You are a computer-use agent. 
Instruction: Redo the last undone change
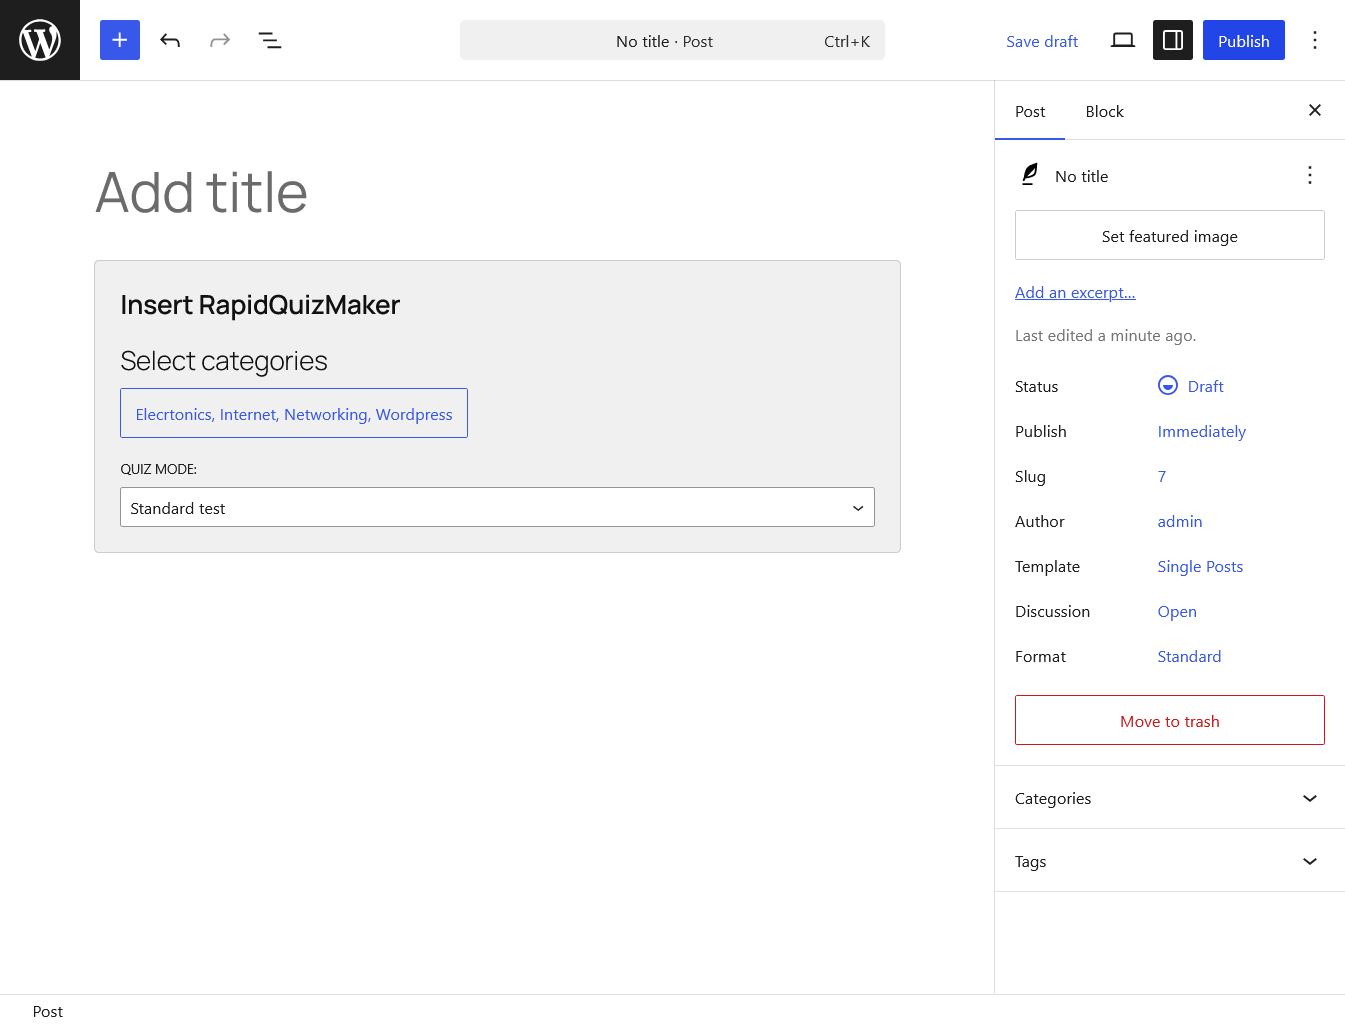220,40
